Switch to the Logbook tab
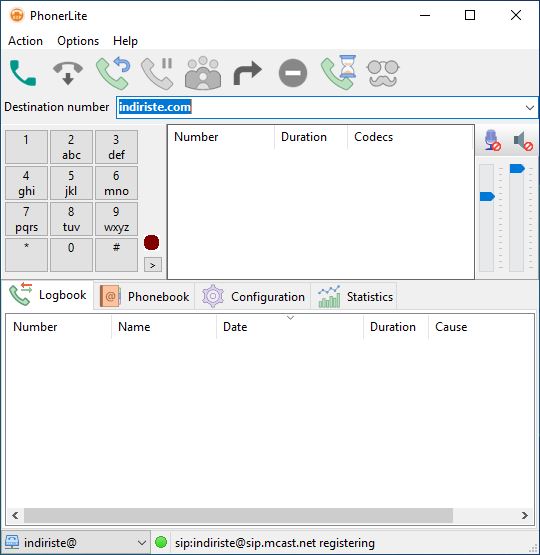The height and width of the screenshot is (555, 540). tap(47, 295)
